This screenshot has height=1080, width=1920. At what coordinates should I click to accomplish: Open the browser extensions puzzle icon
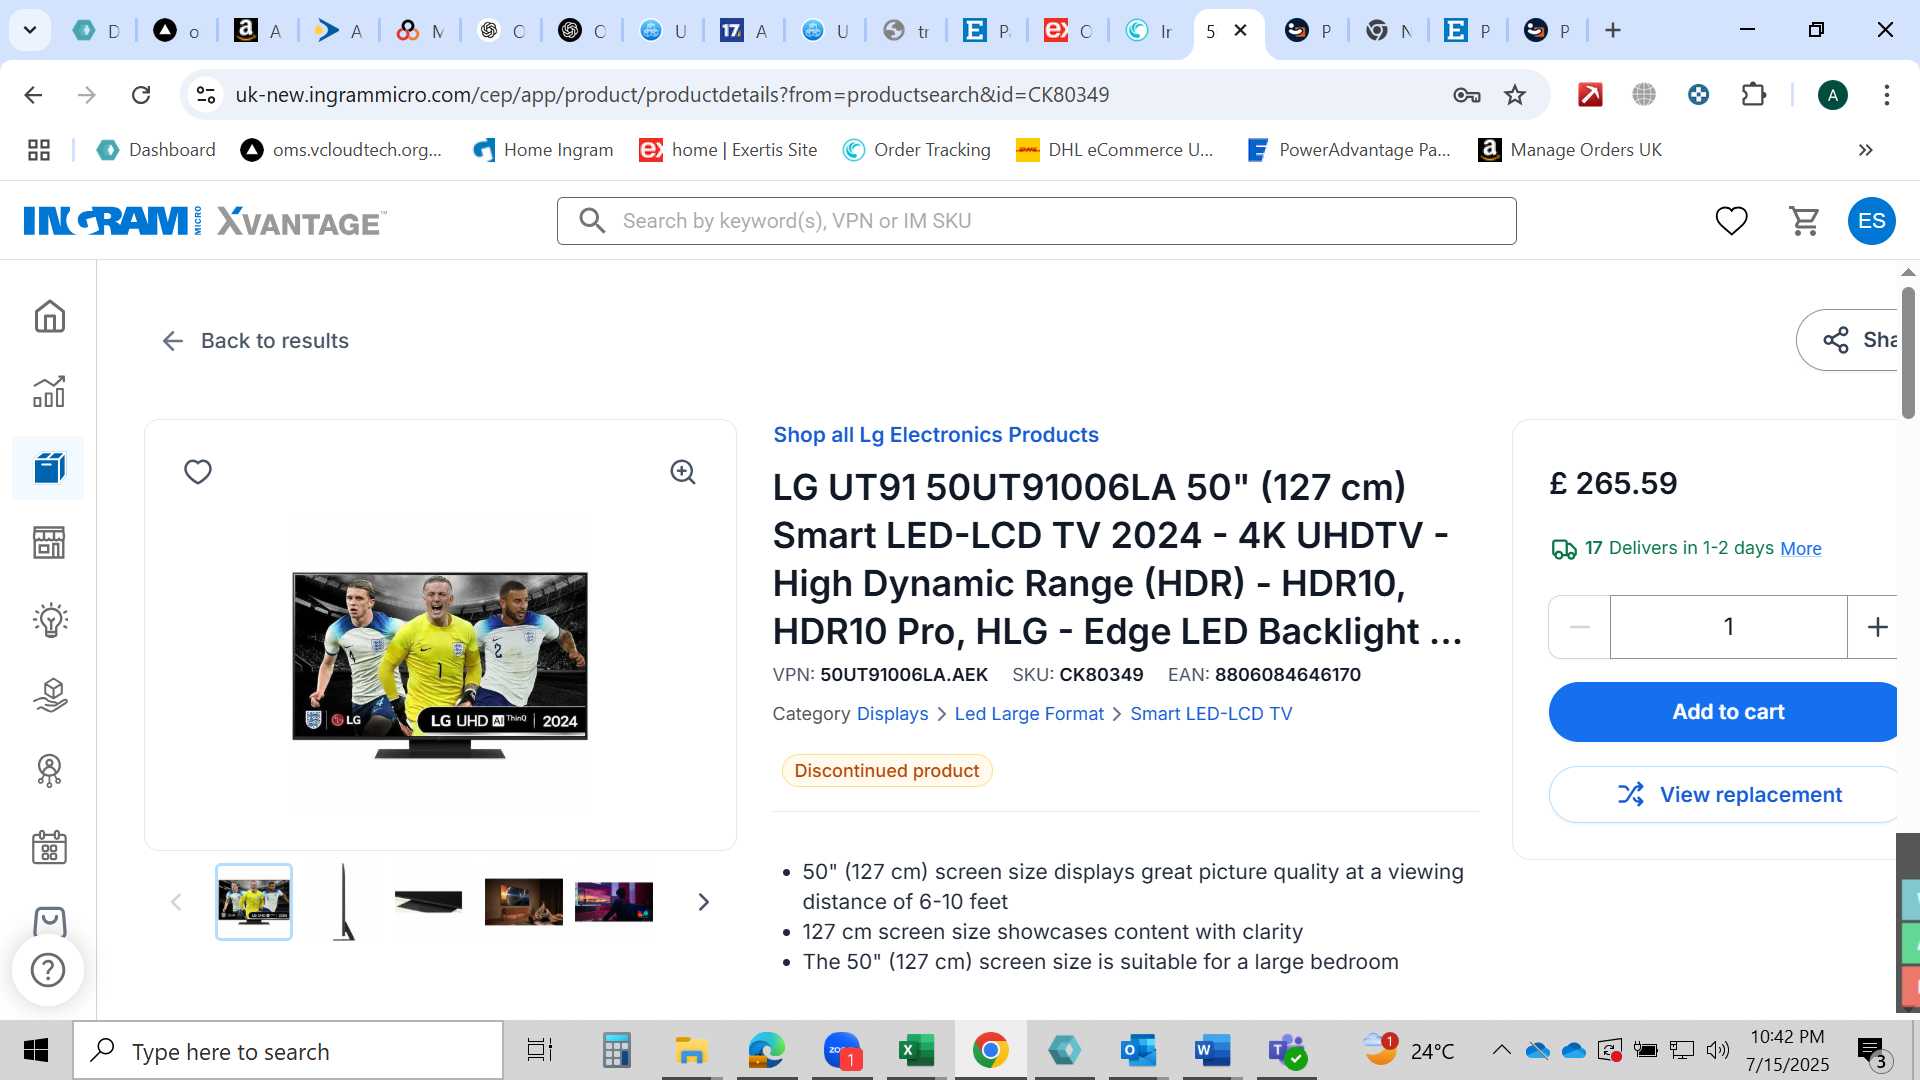pyautogui.click(x=1754, y=95)
